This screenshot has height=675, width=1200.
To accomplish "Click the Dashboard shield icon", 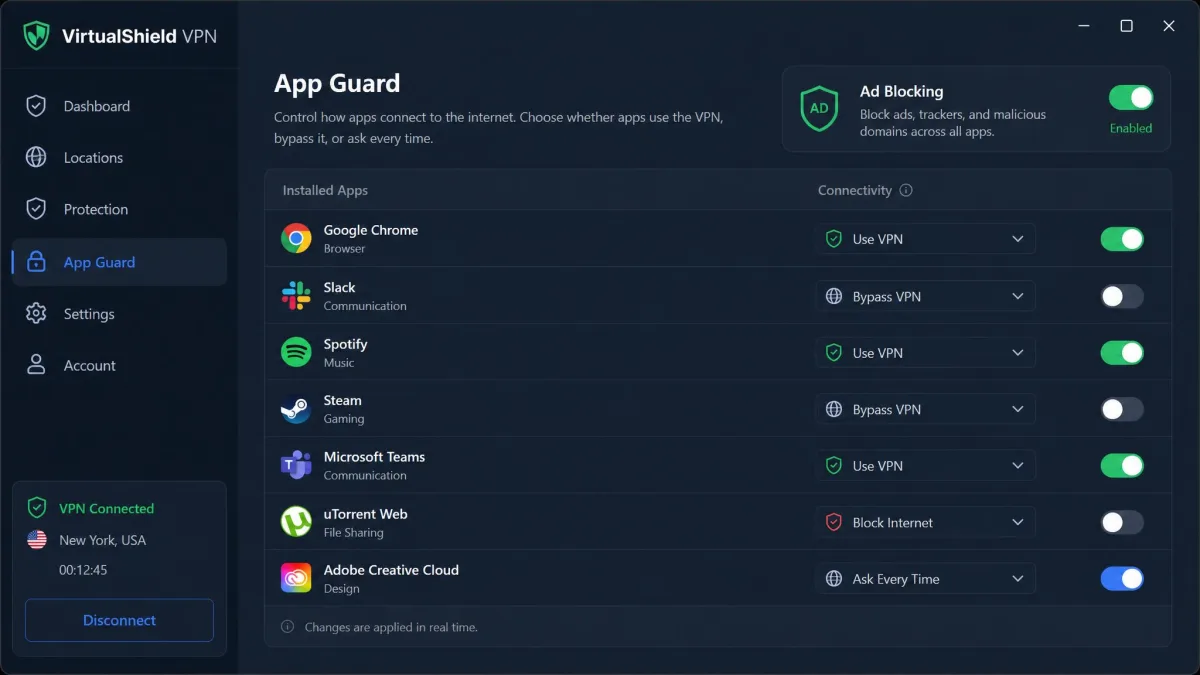I will click(36, 106).
